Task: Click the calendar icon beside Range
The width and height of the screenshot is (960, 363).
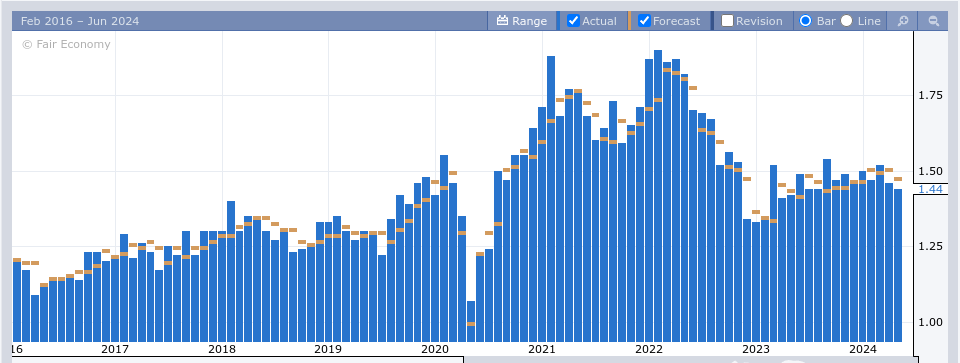Action: coord(502,21)
